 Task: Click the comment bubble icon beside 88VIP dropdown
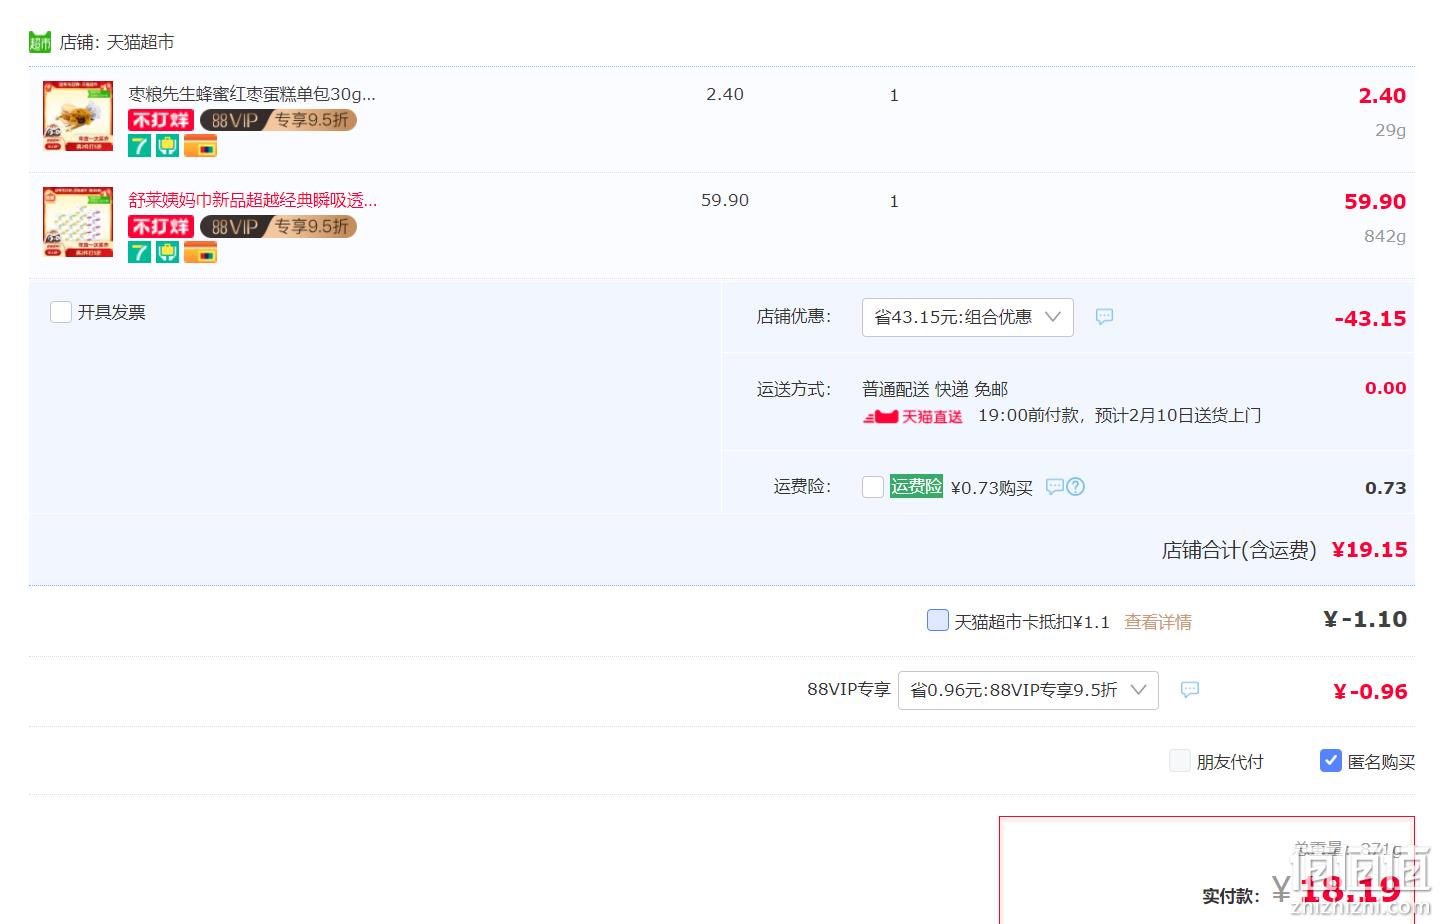(1189, 689)
